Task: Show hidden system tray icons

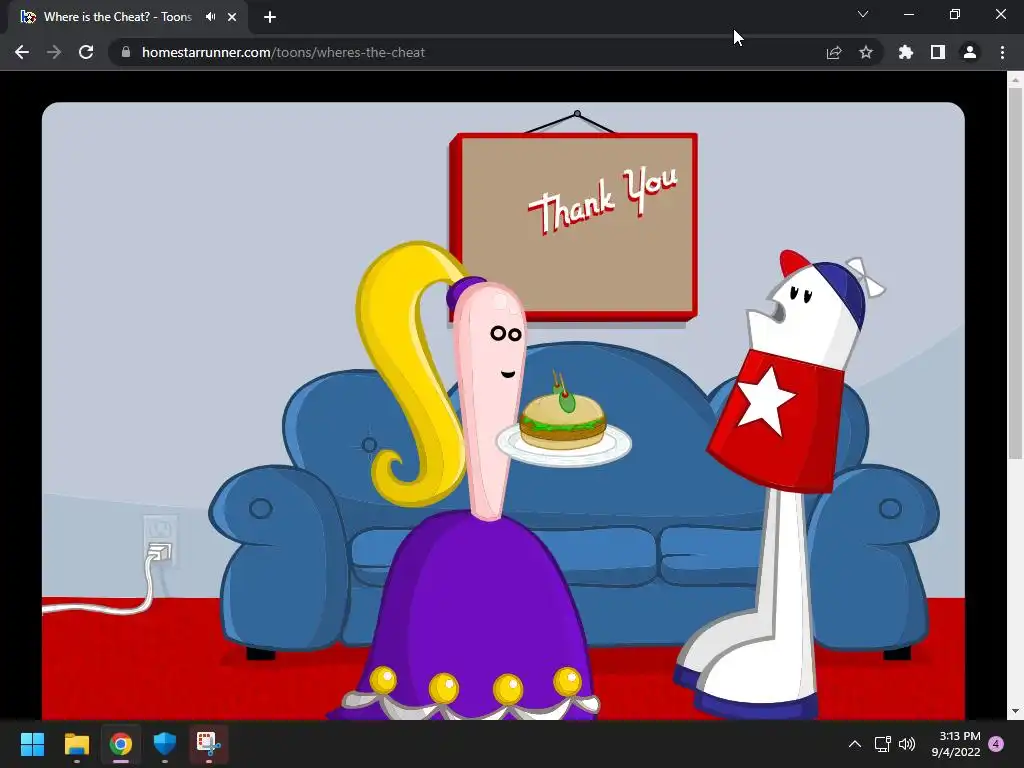Action: (x=854, y=744)
